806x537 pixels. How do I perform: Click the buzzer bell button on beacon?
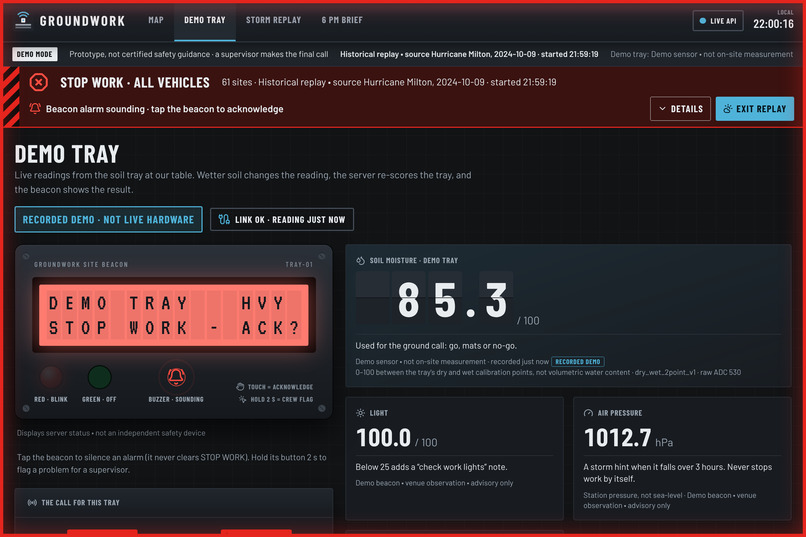coord(176,377)
